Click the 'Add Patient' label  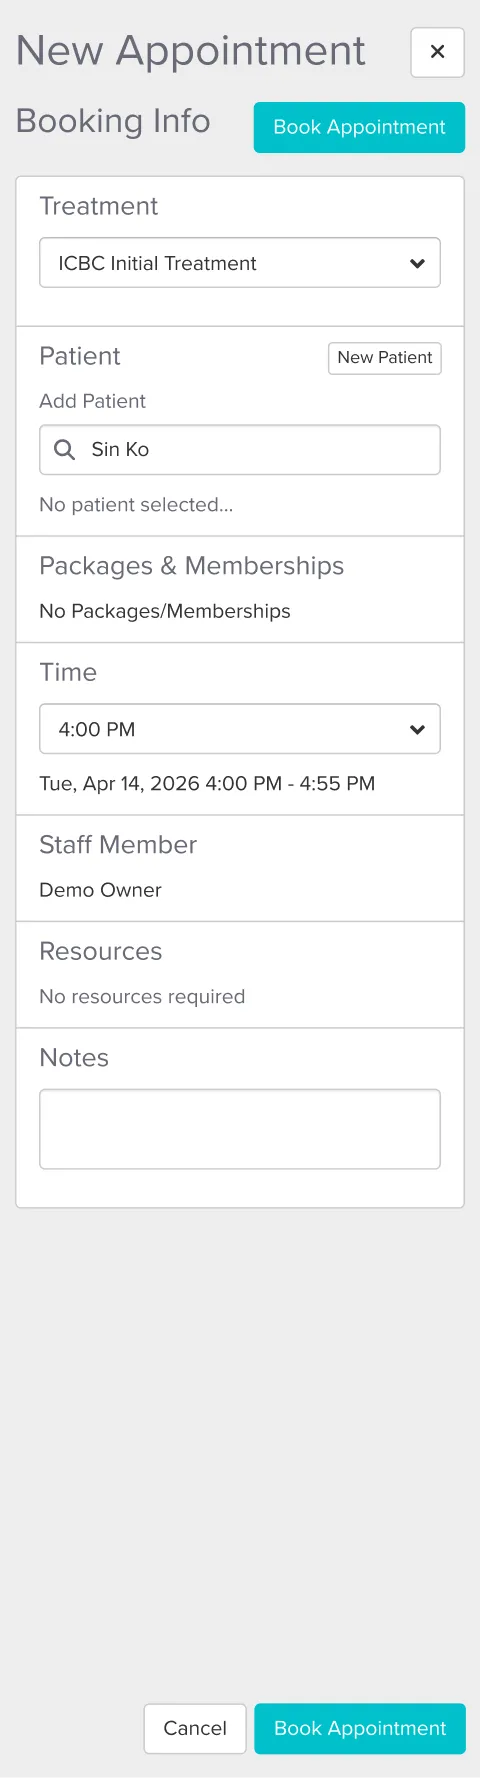[x=92, y=401]
